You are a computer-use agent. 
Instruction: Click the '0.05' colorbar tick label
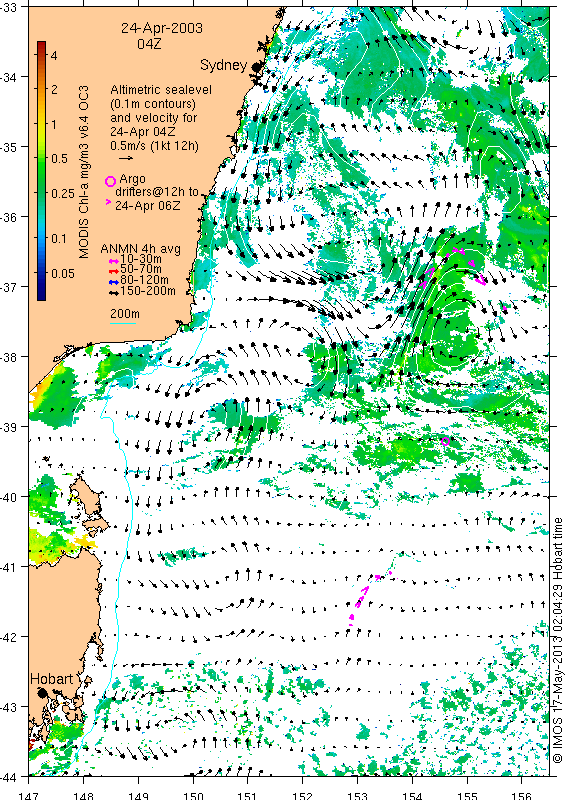coord(63,273)
